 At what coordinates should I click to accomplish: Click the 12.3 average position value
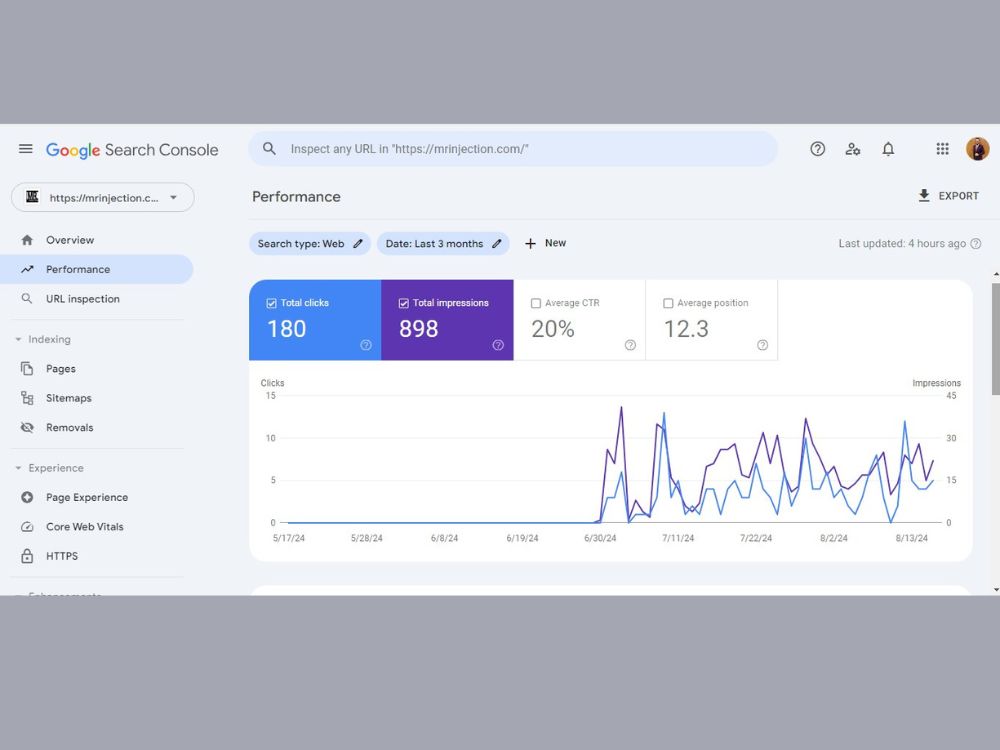(x=686, y=329)
